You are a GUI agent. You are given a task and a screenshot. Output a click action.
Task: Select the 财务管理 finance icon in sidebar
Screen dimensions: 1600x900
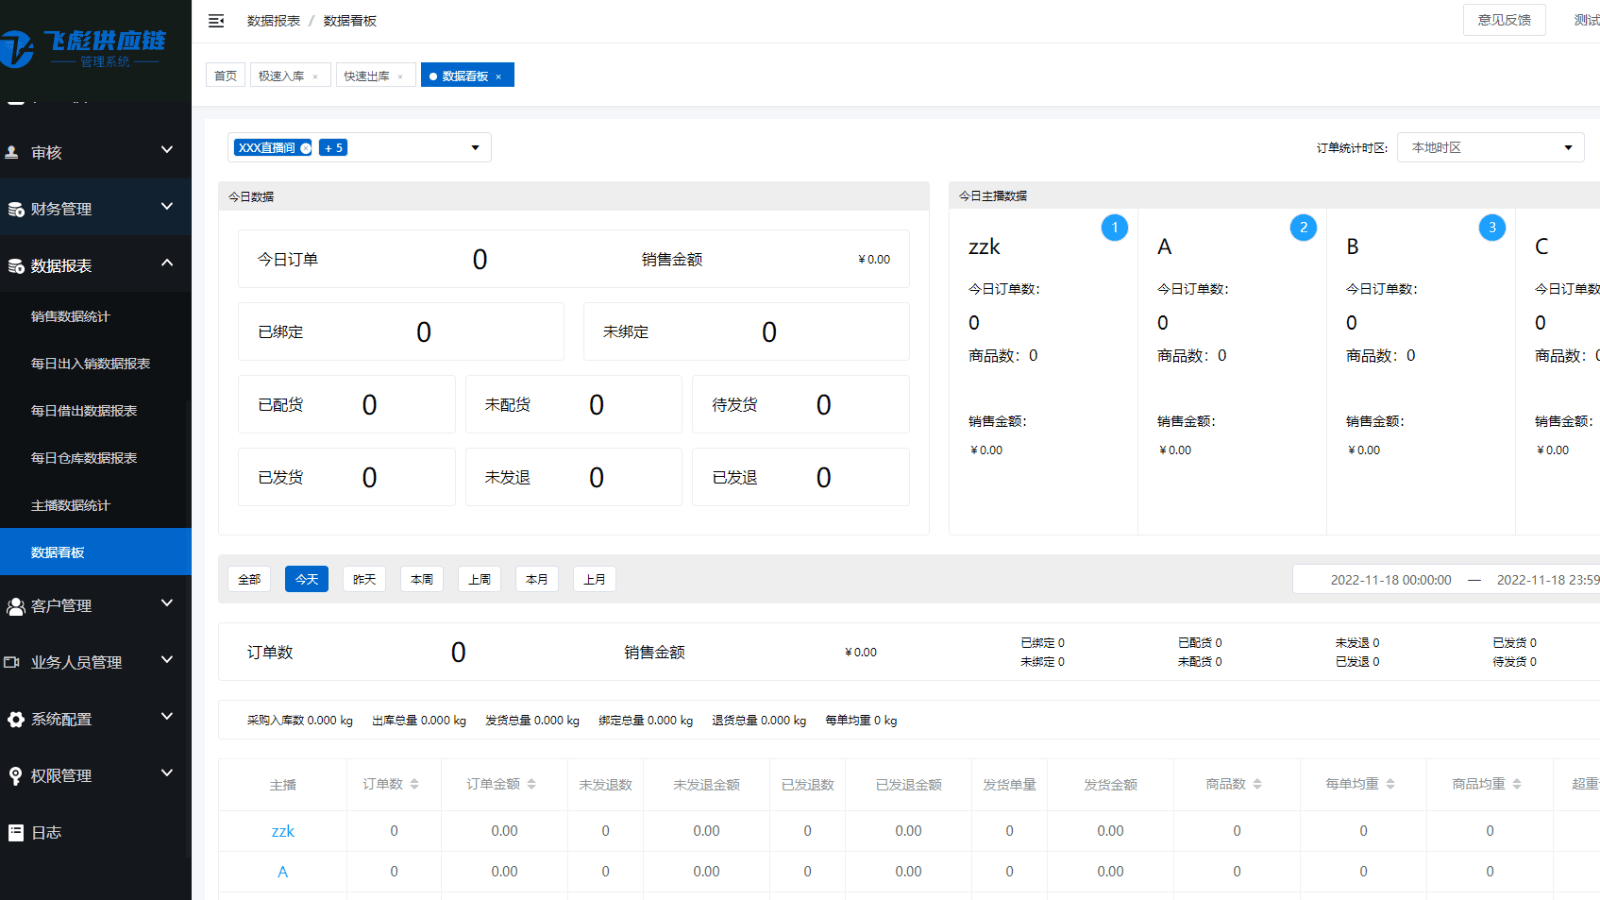[14, 208]
